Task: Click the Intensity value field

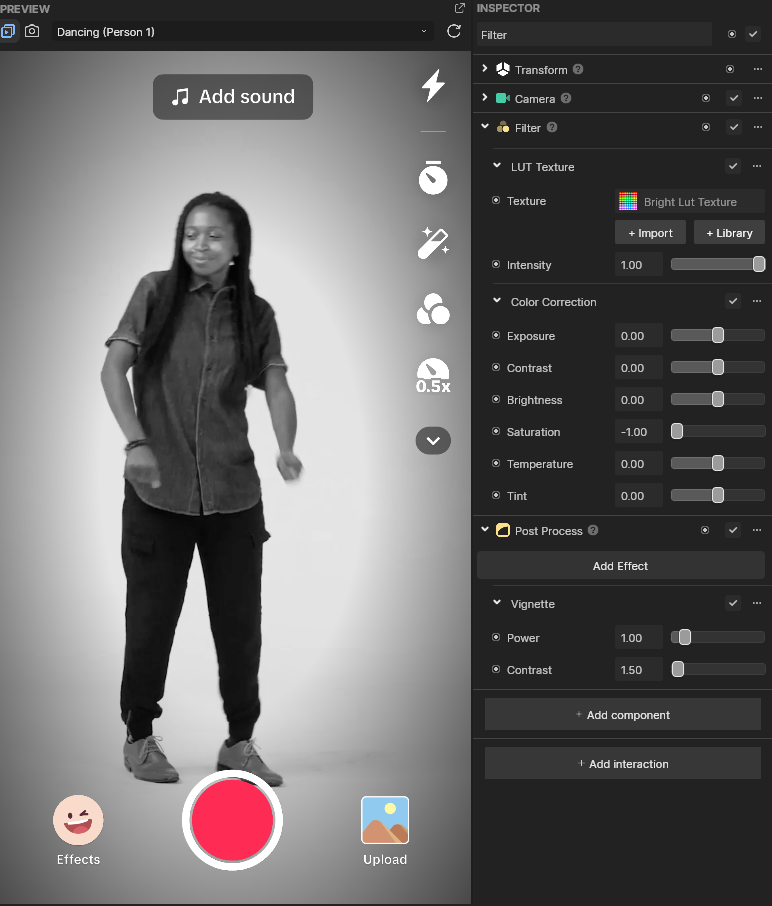Action: click(639, 265)
